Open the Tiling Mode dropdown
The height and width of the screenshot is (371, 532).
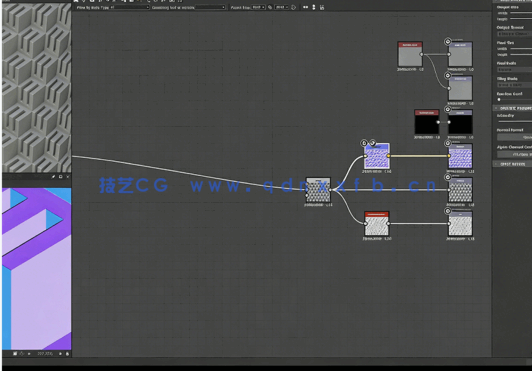tap(514, 85)
